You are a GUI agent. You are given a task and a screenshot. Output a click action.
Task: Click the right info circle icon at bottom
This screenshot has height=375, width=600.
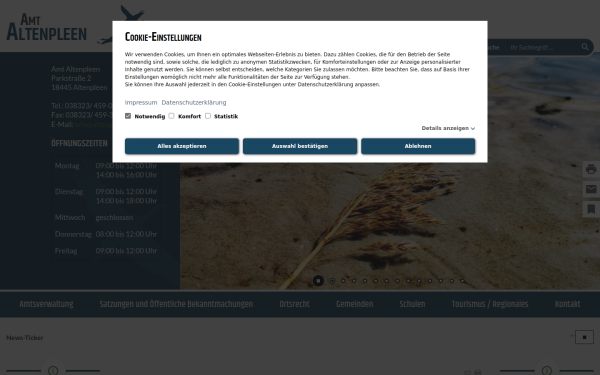tap(546, 370)
